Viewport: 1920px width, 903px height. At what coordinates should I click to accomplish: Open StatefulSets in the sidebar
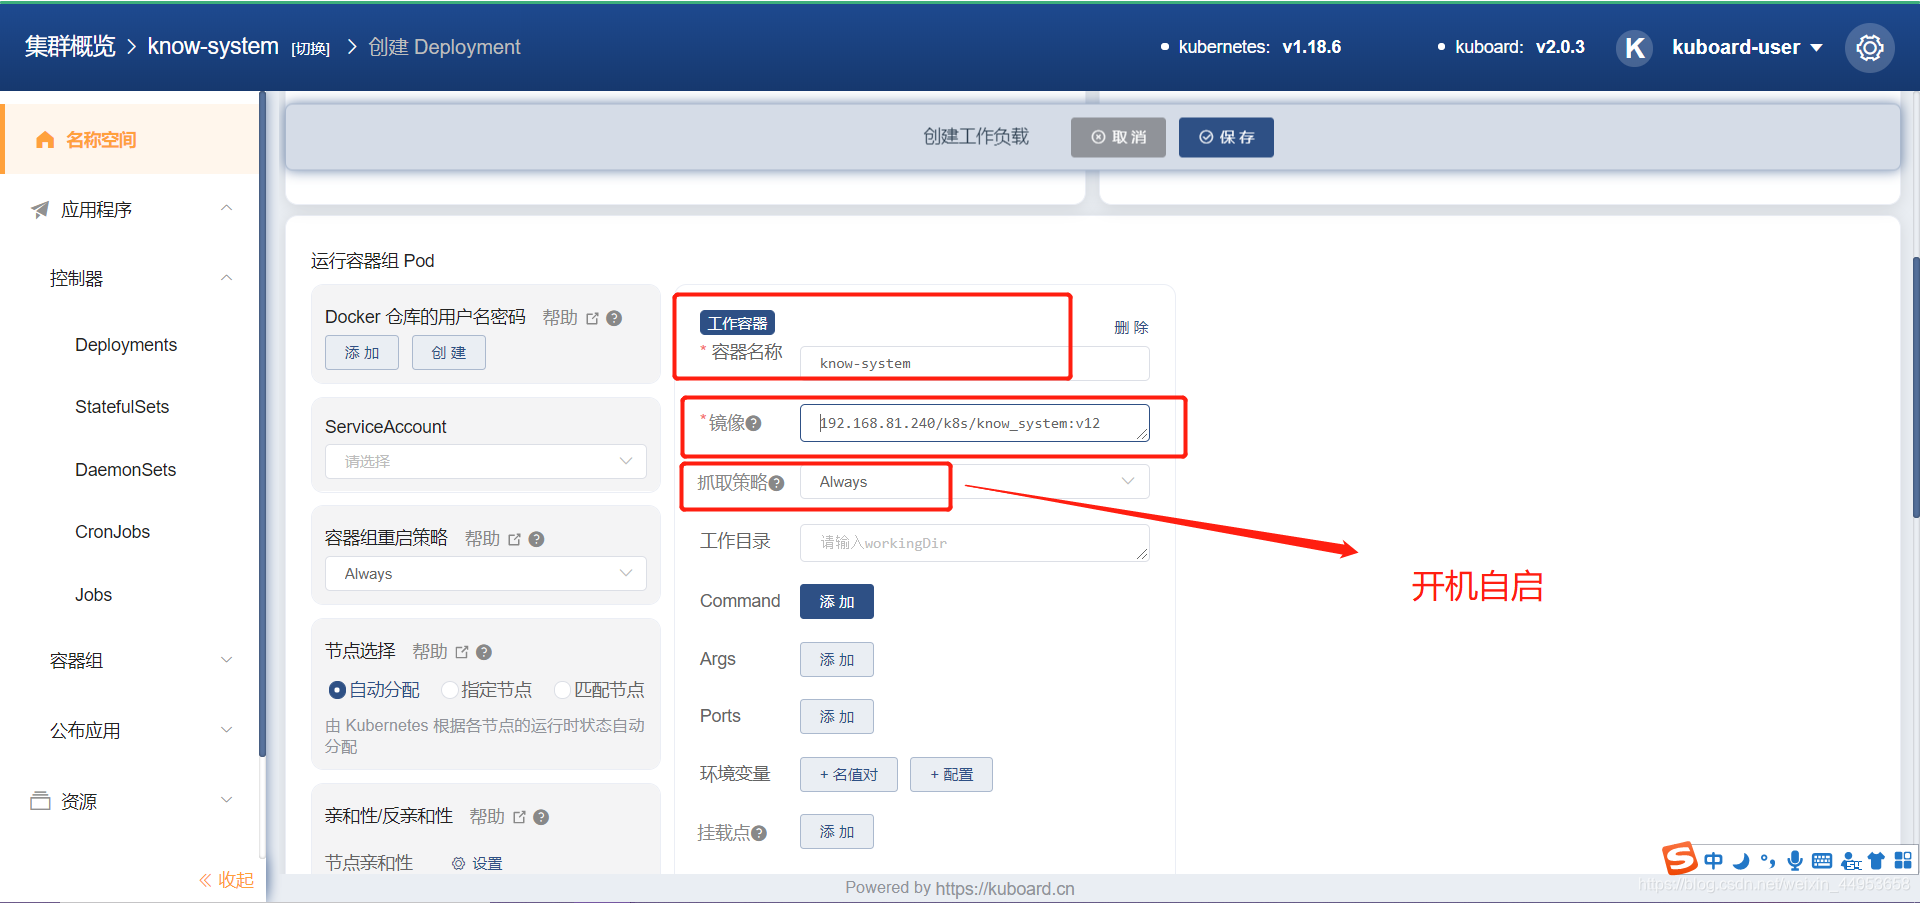[122, 407]
